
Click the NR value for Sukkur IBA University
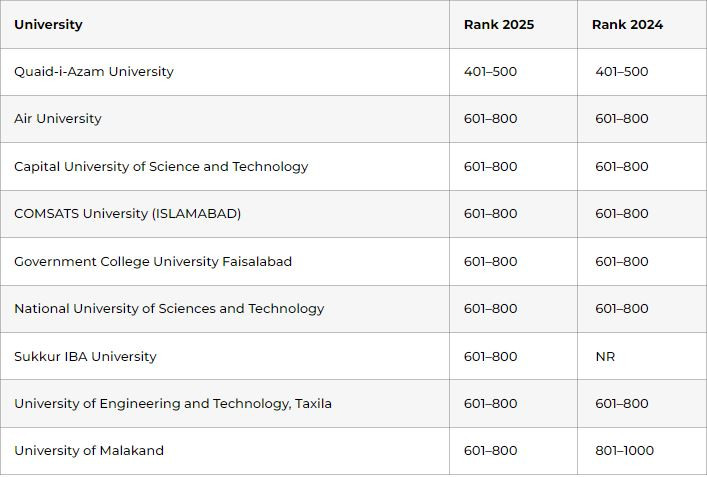coord(605,357)
